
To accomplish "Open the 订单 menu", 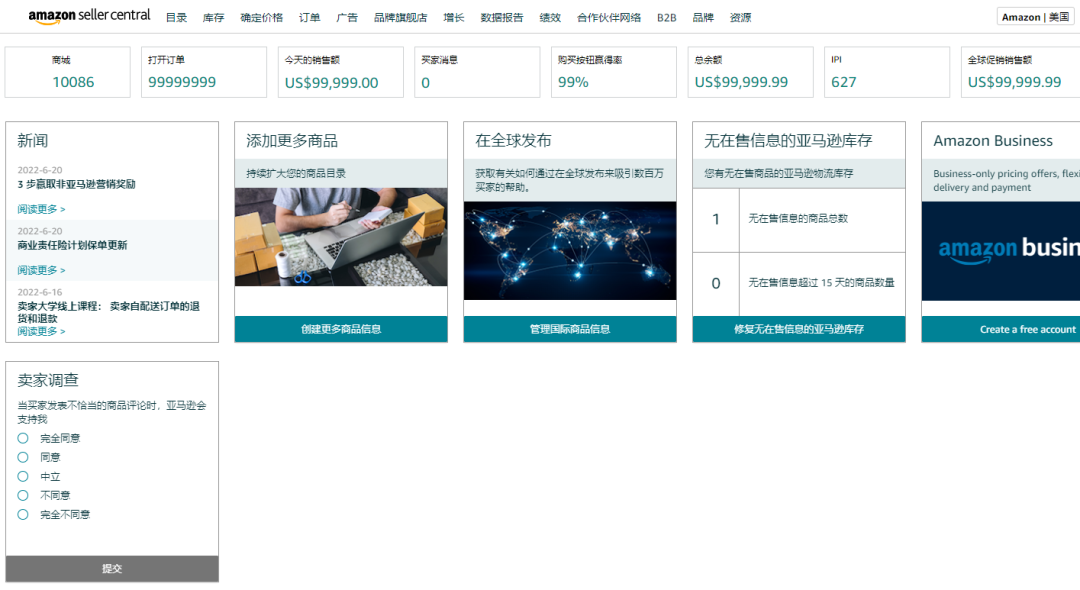I will tap(309, 18).
